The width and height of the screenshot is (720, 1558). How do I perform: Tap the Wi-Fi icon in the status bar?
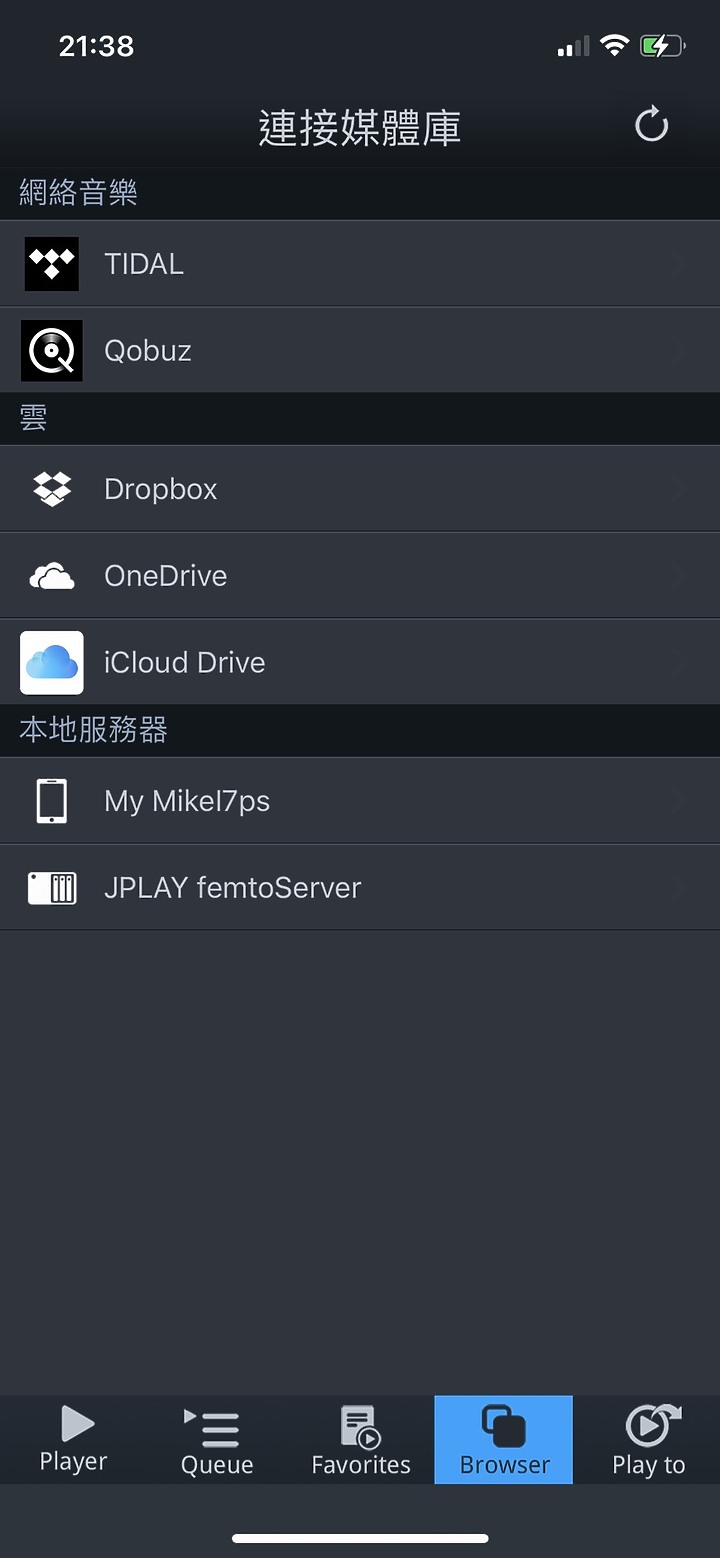click(x=614, y=45)
